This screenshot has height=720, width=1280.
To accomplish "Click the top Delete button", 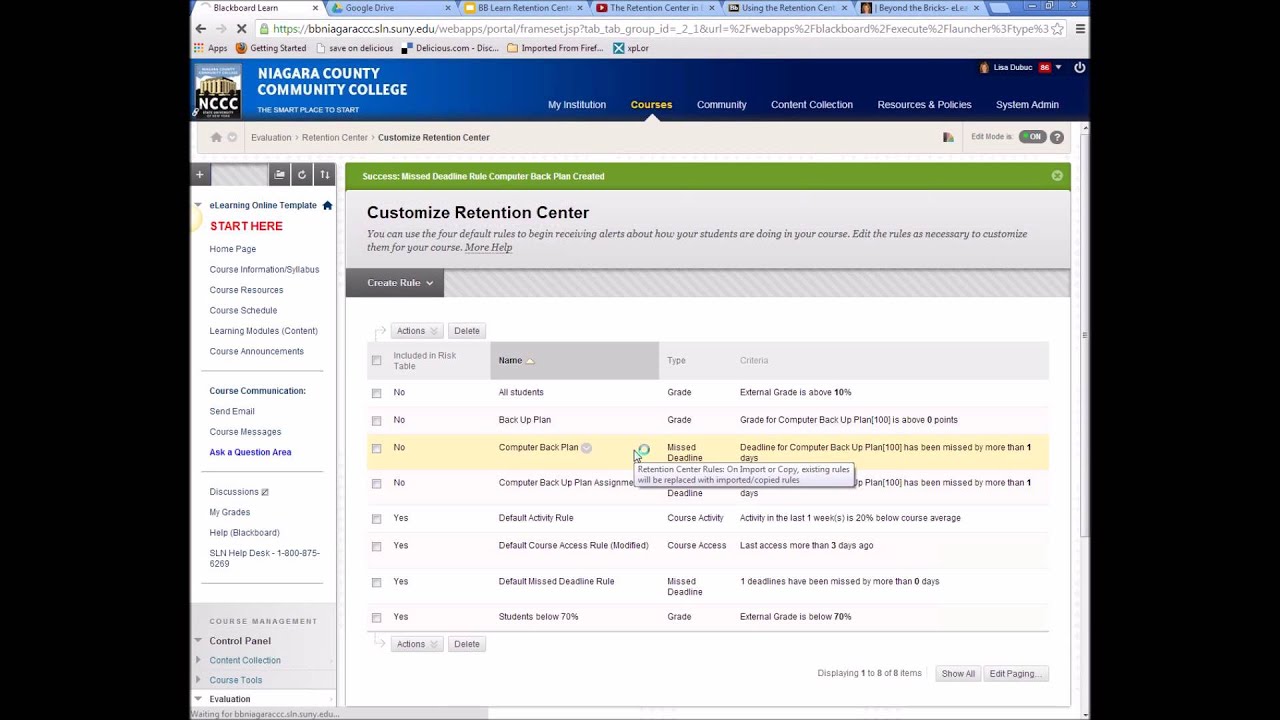I will 467,331.
